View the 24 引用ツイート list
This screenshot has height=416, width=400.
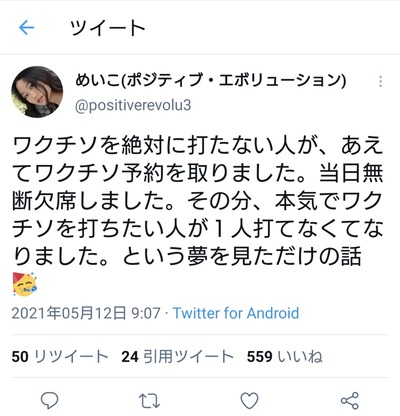177,357
